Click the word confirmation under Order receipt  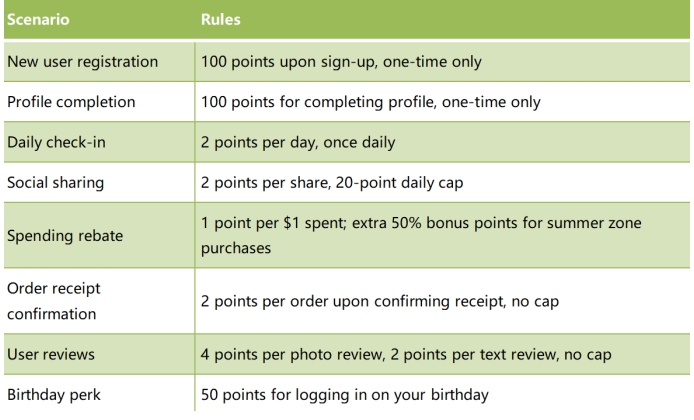51,314
